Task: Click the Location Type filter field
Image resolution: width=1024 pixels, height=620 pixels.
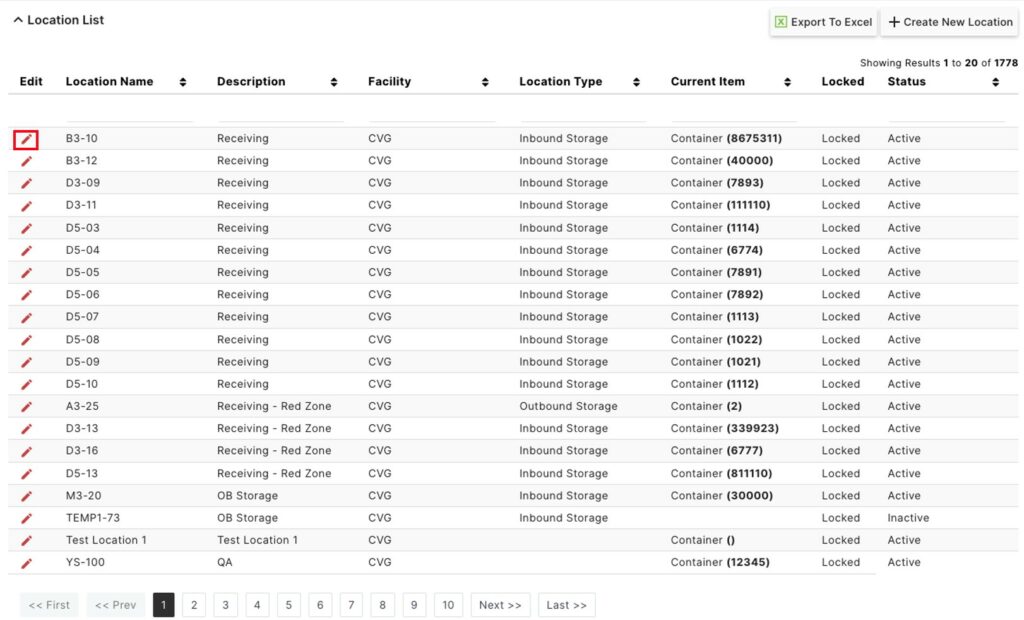Action: [583, 112]
